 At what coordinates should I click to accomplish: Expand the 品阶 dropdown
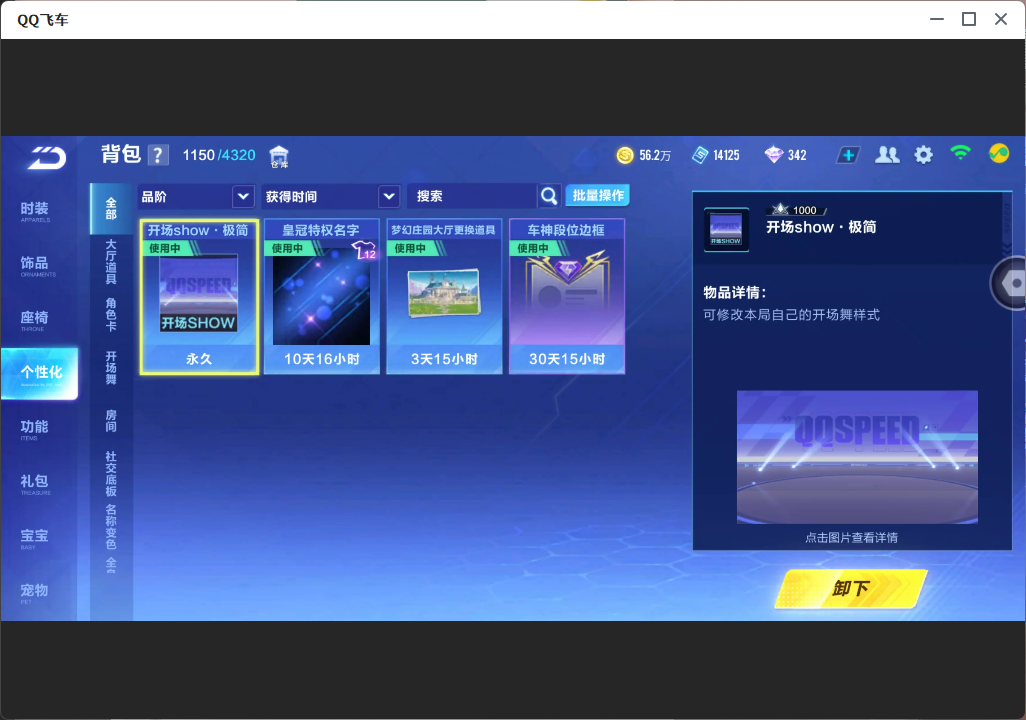[x=243, y=196]
